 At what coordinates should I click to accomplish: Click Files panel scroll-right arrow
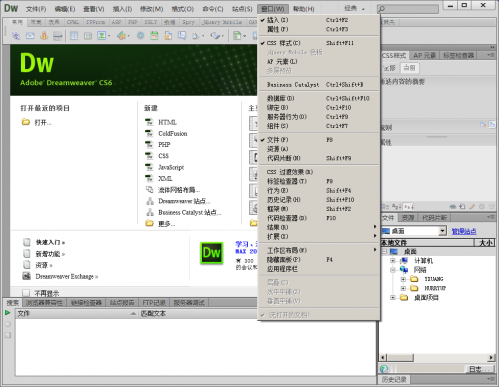491,358
